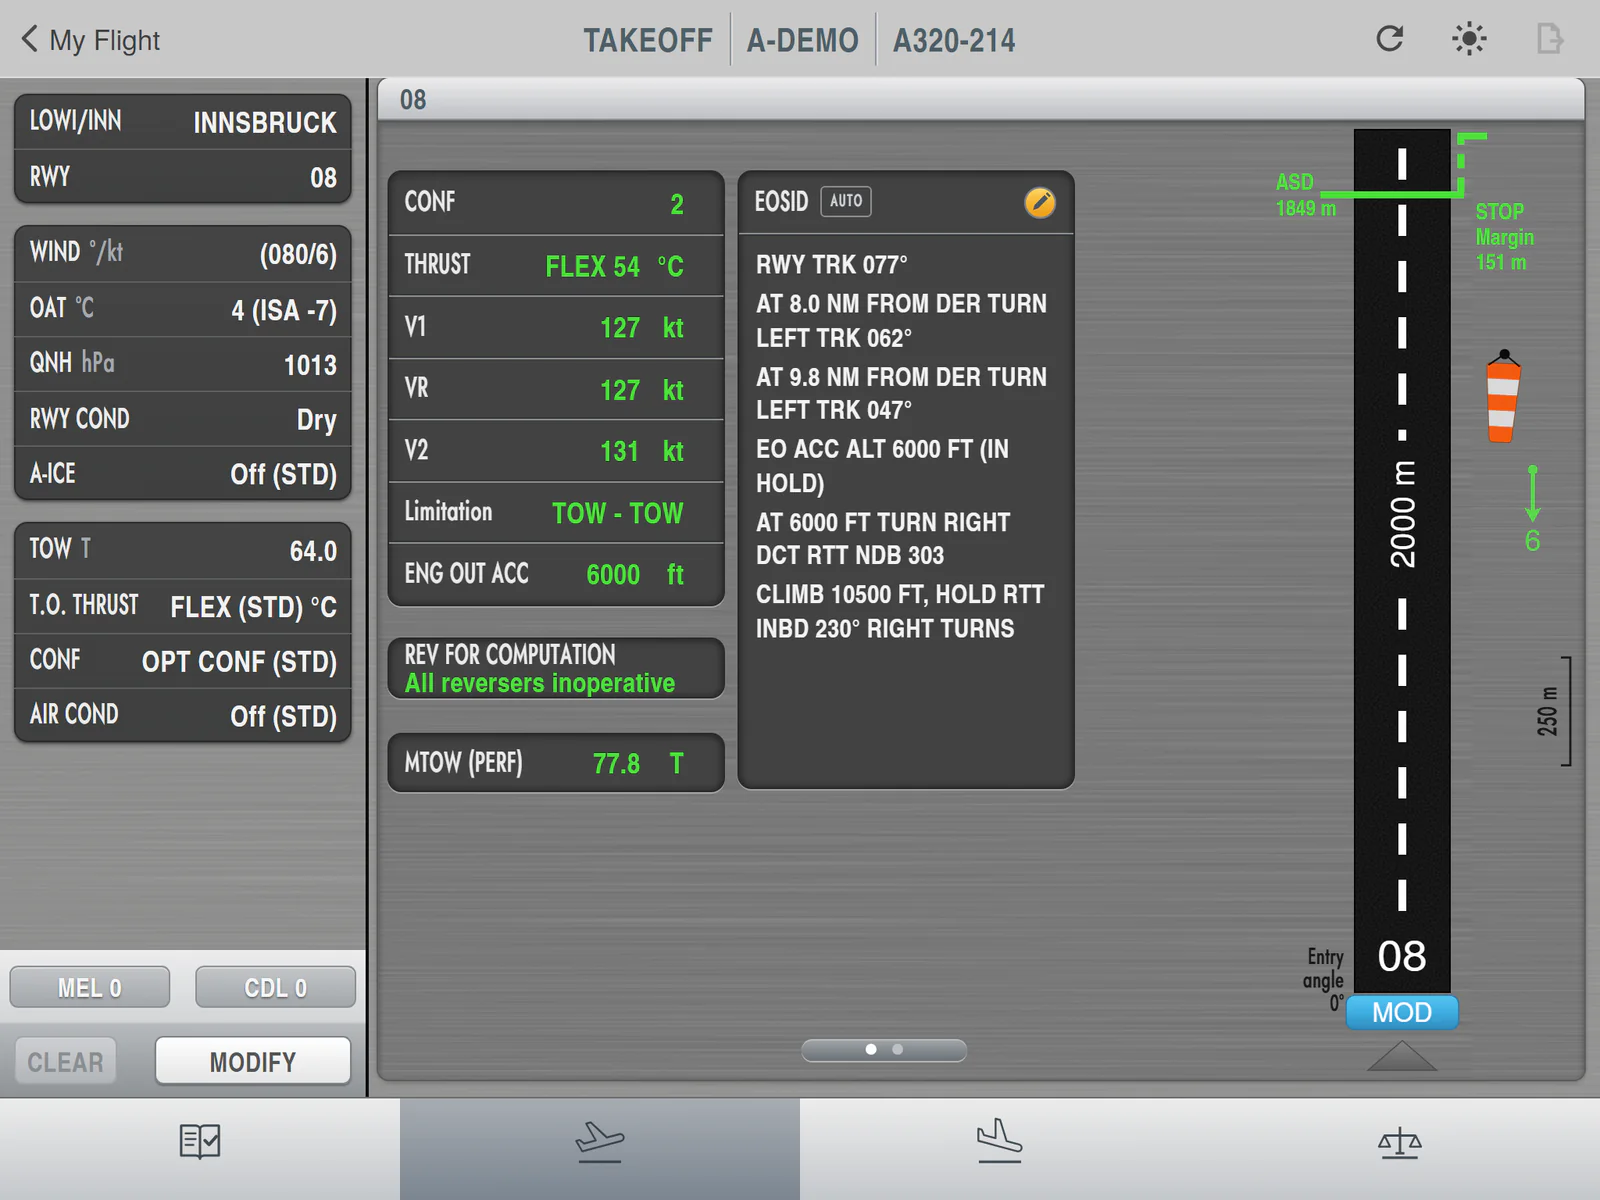Click the STOP Margin 151 m label

pos(1504,237)
